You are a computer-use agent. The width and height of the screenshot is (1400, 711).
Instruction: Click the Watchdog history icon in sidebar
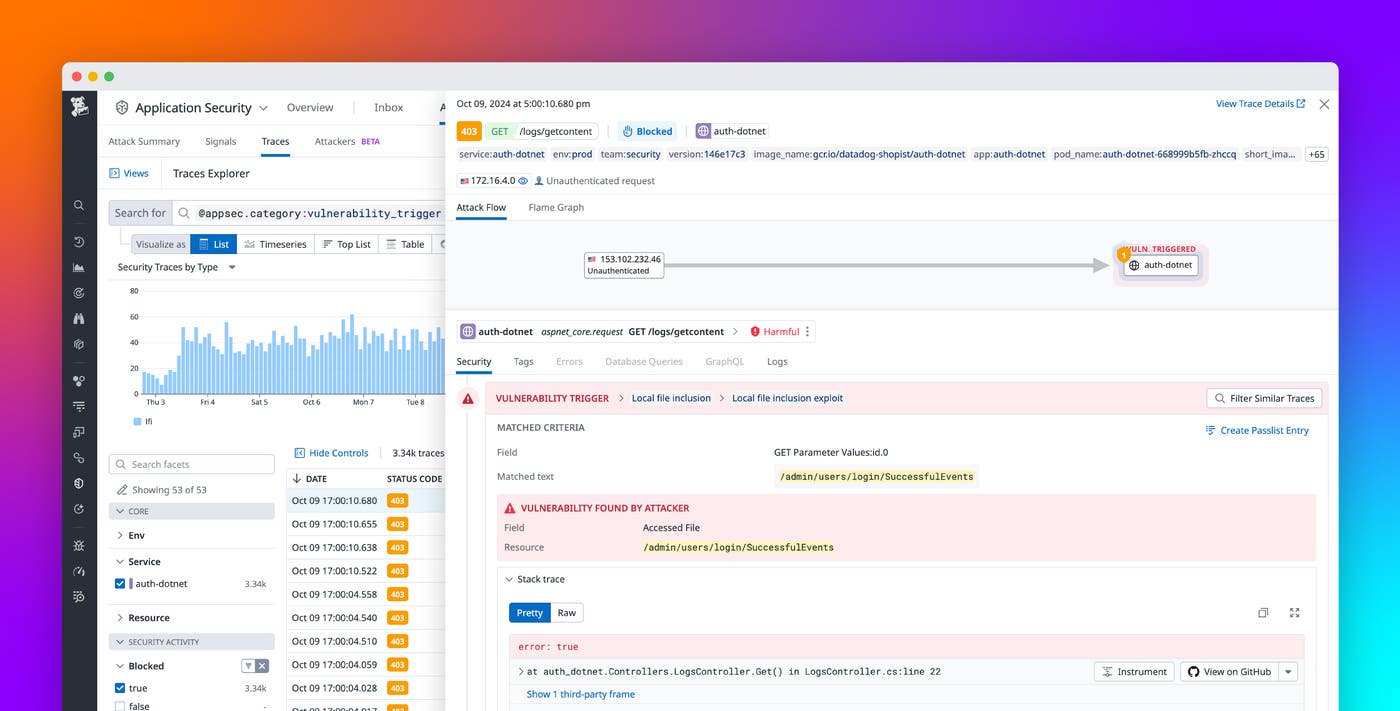point(78,241)
